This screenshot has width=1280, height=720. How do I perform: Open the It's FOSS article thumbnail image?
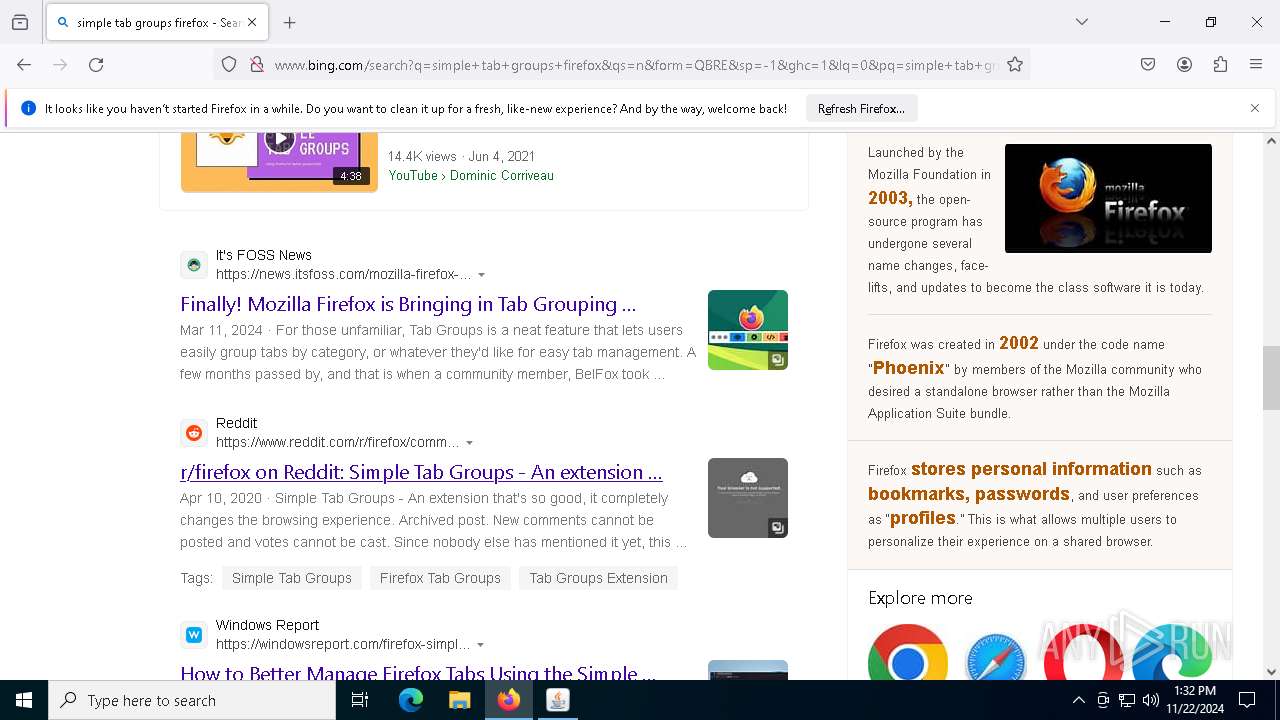748,330
